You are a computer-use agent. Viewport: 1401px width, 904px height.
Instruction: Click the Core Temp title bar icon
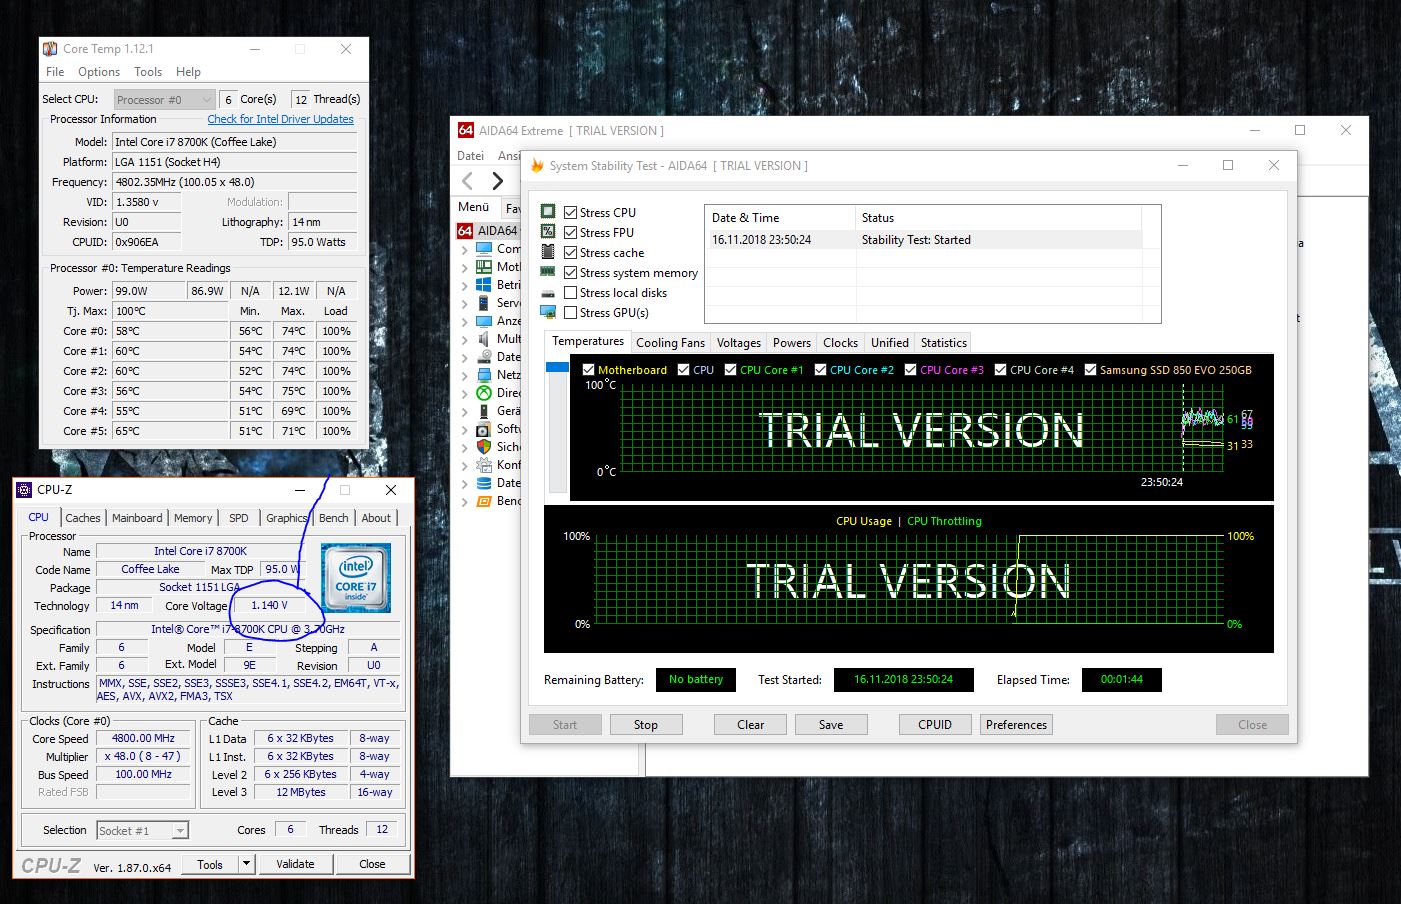click(x=50, y=48)
